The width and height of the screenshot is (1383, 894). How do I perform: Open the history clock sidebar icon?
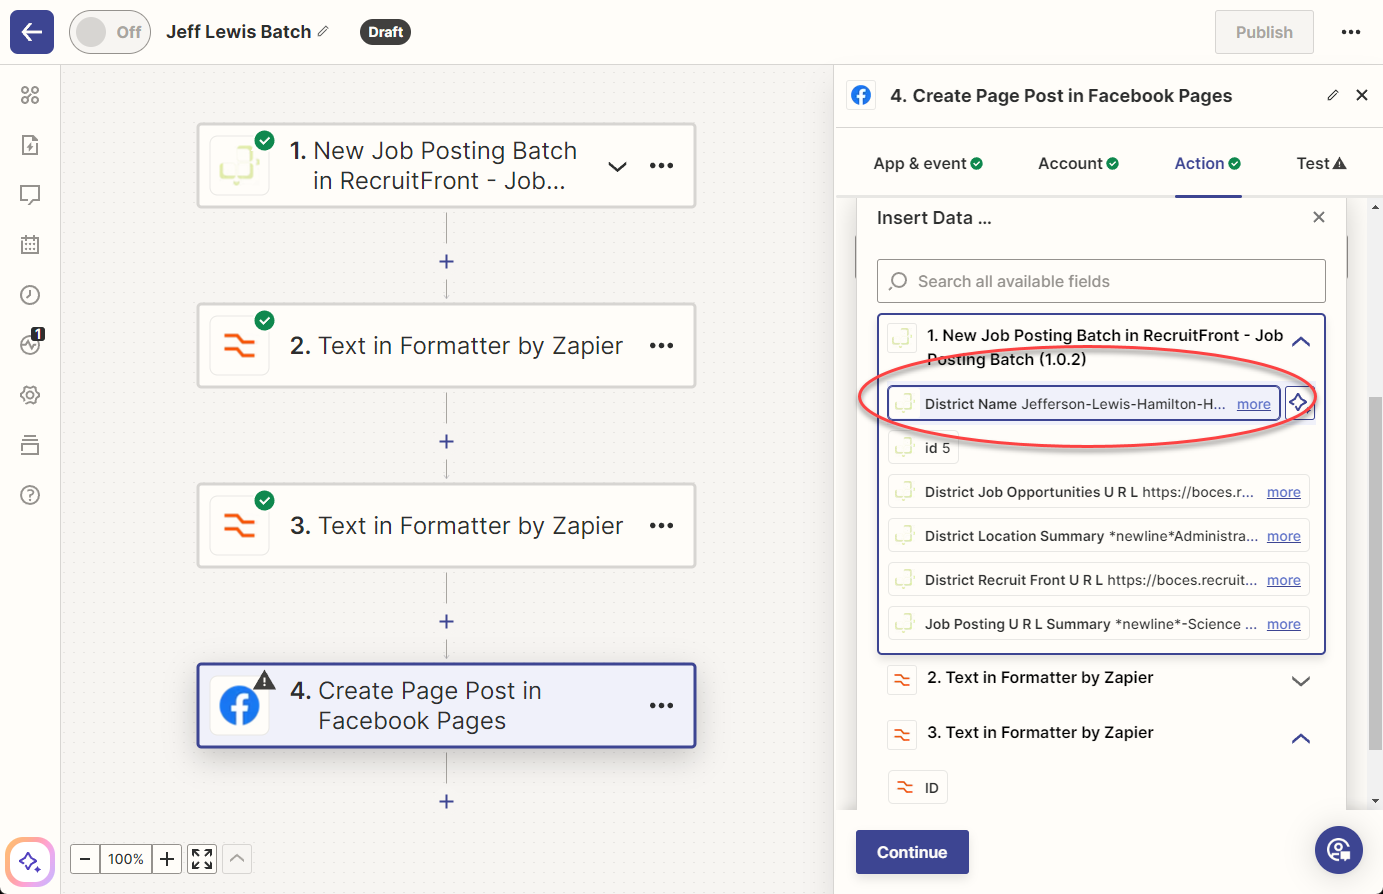point(30,294)
